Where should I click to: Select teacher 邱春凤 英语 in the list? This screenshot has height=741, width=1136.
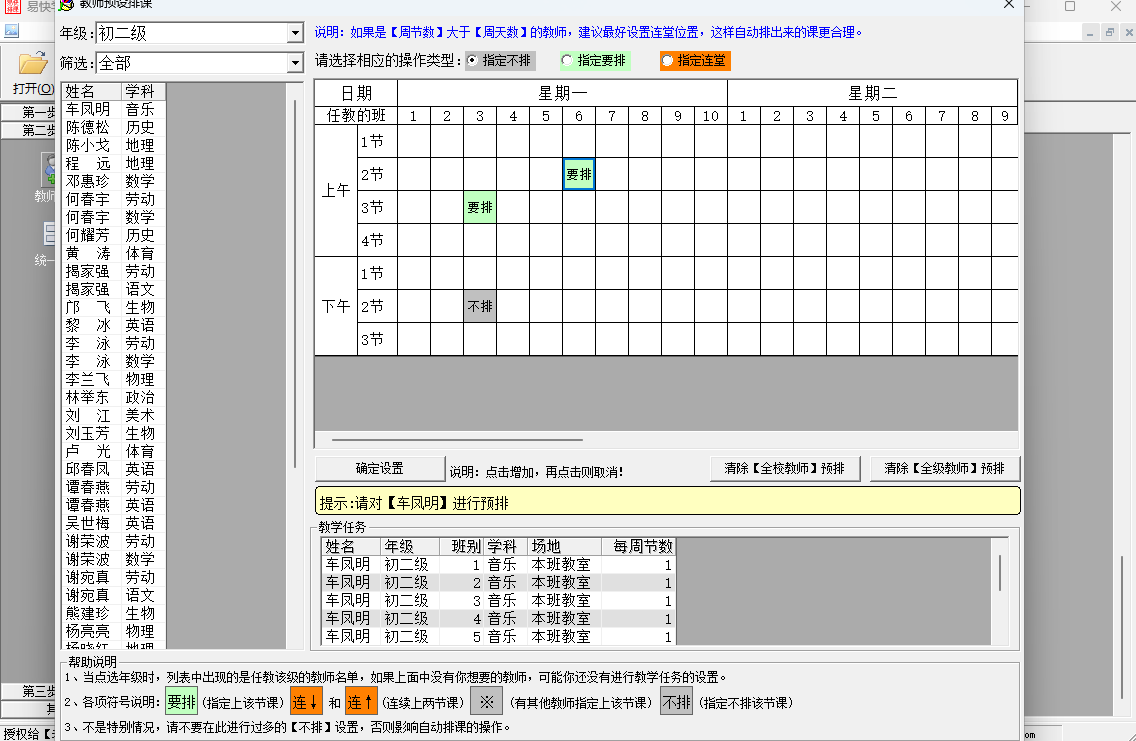point(114,469)
